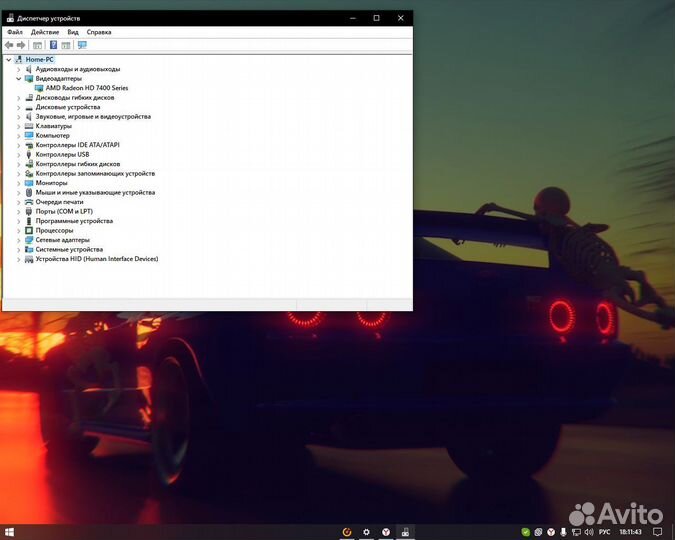Scan for hardware changes with the monitor icon

(82, 45)
